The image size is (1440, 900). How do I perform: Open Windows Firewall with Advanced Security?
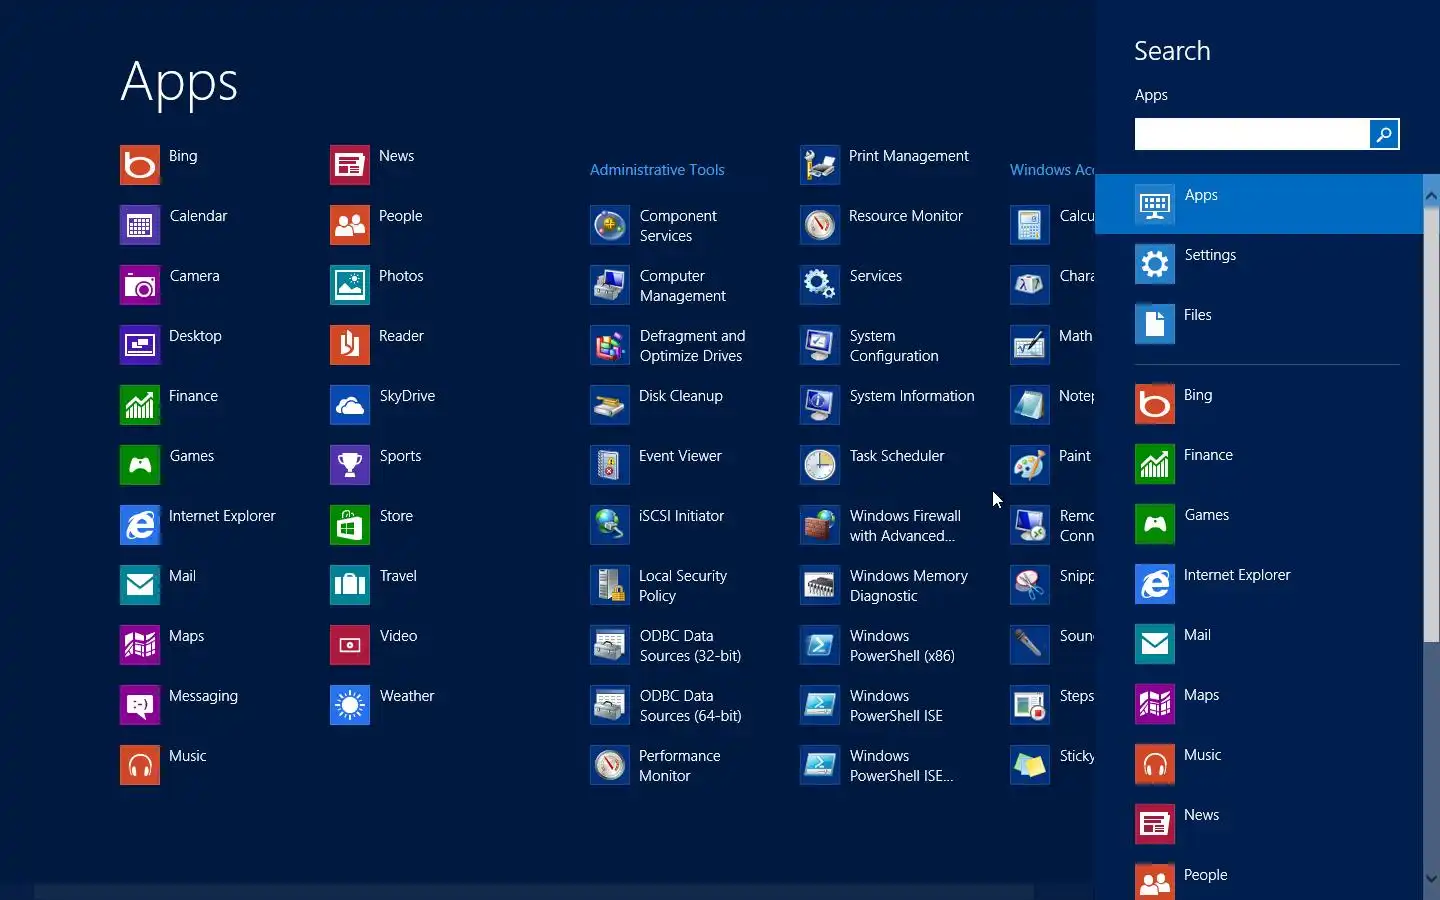coord(820,525)
